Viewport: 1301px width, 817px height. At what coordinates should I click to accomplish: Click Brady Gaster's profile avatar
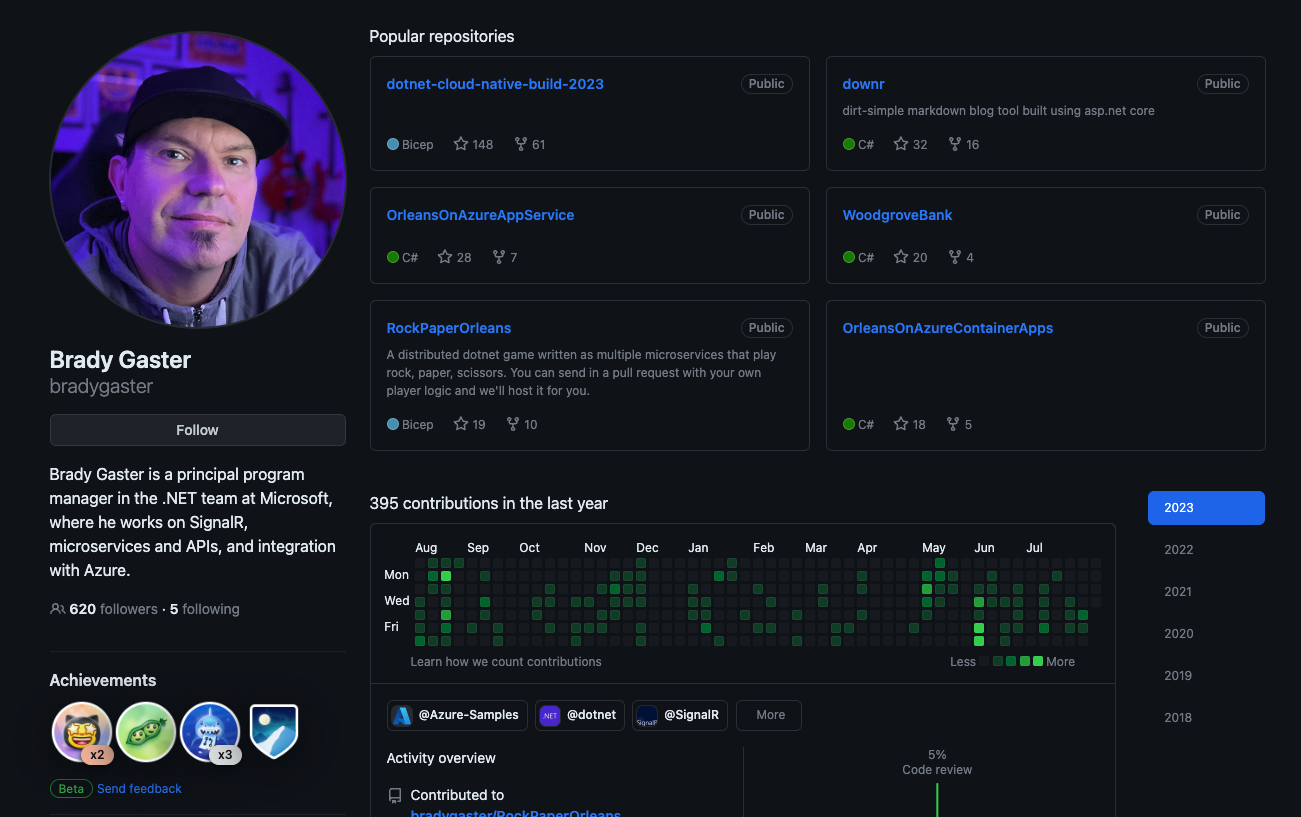tap(197, 180)
